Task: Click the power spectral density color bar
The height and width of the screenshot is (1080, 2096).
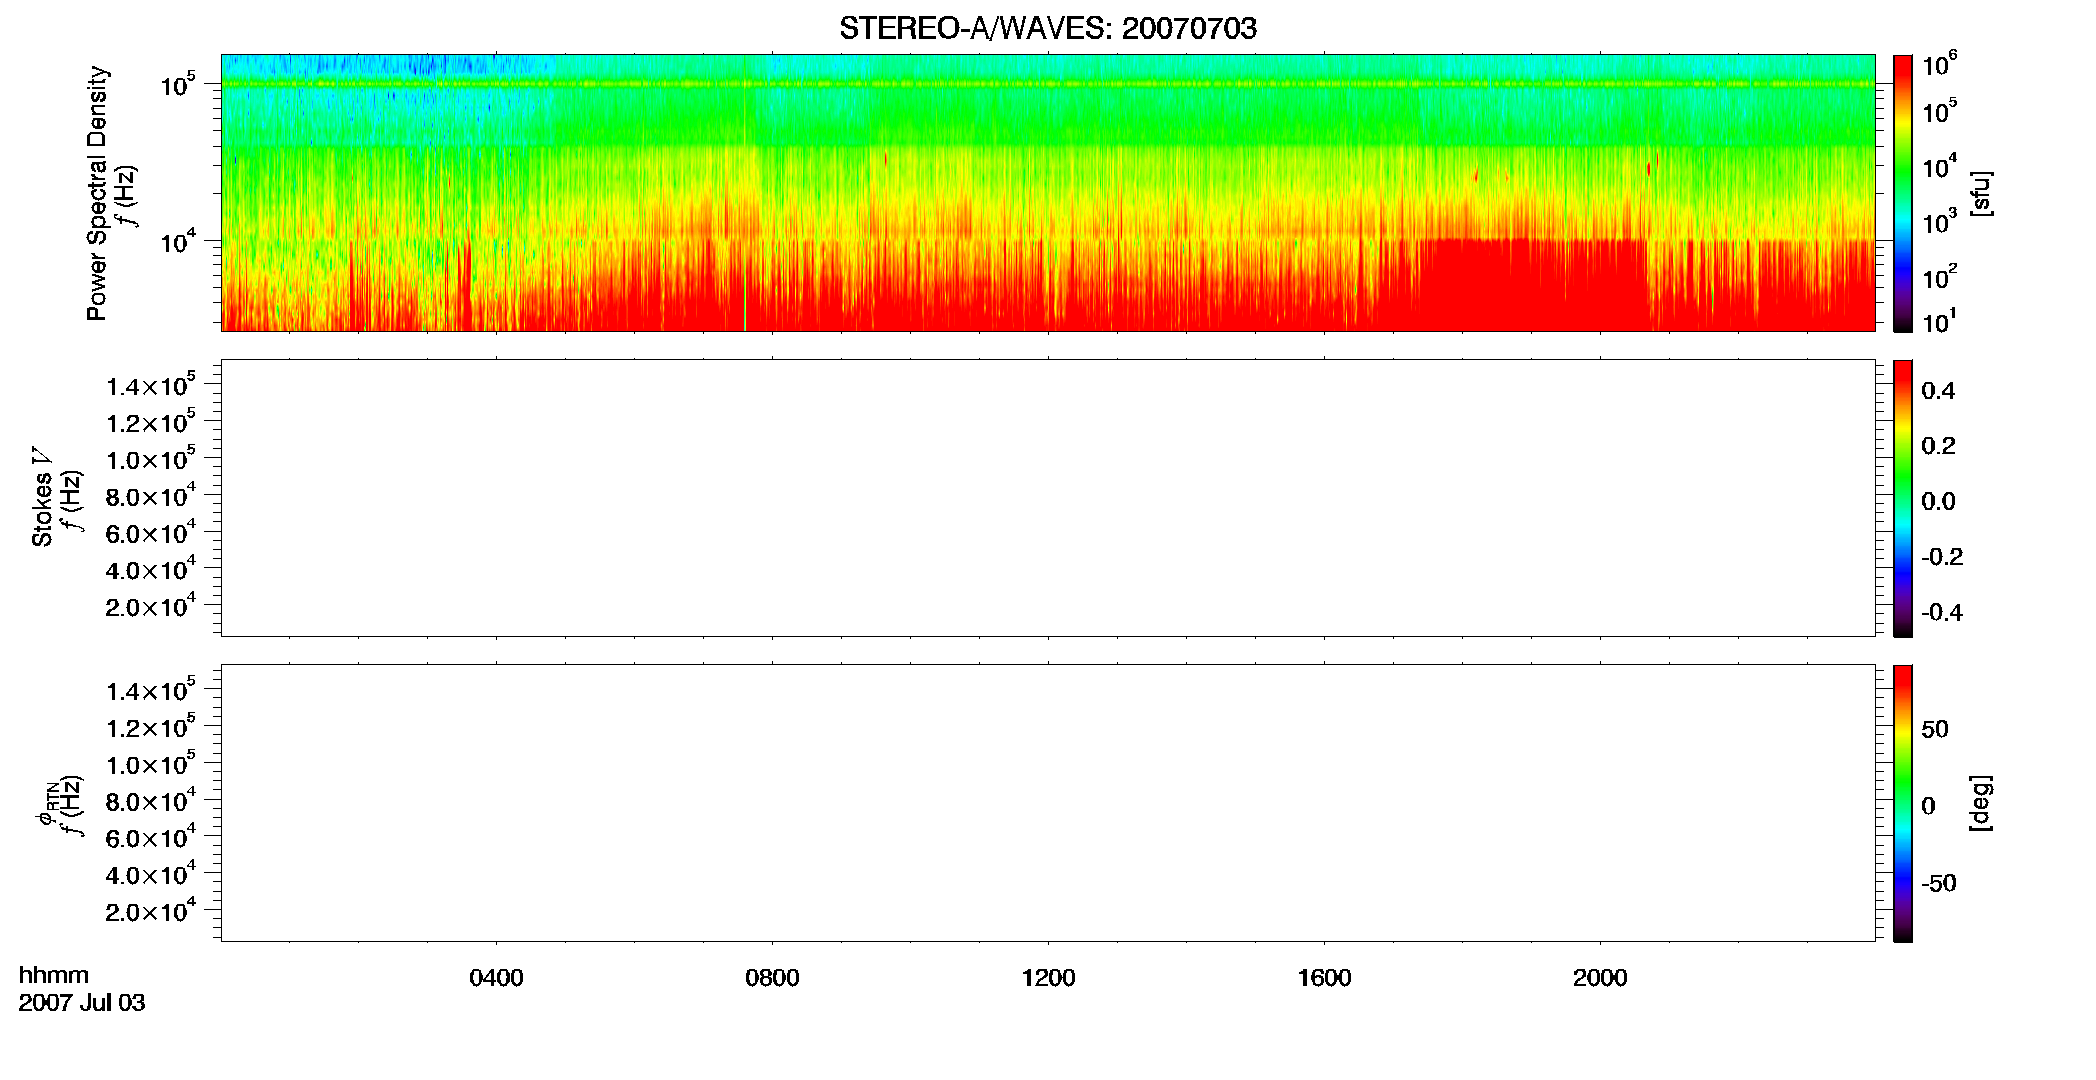Action: (x=1903, y=193)
